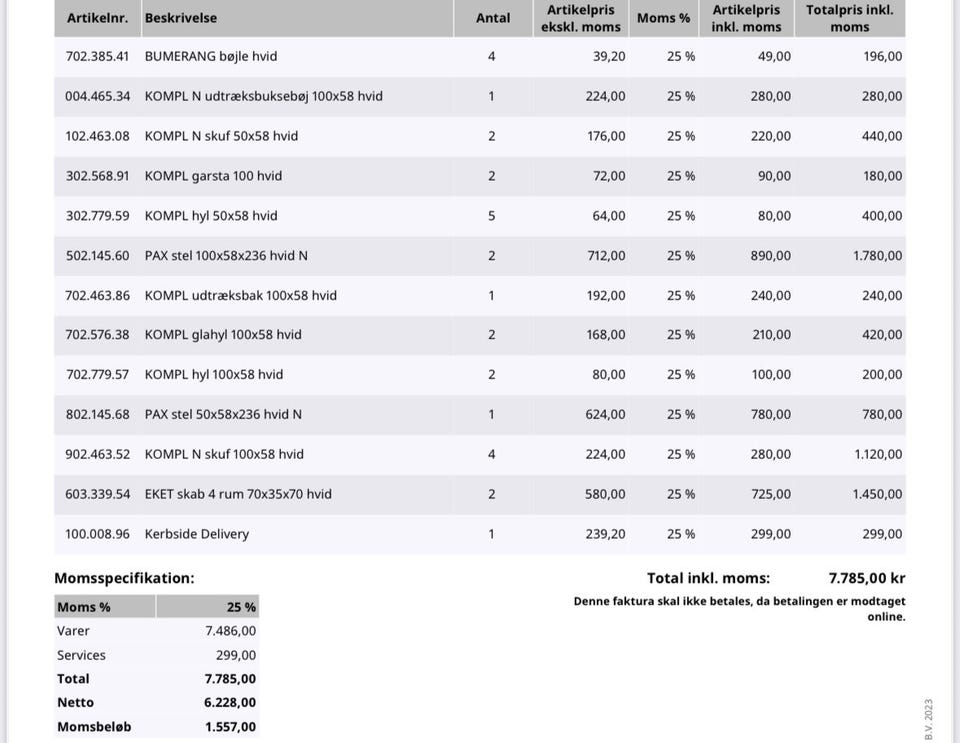Image resolution: width=960 pixels, height=743 pixels.
Task: Click the Momsbeløb value 1.557,00
Action: pyautogui.click(x=230, y=727)
